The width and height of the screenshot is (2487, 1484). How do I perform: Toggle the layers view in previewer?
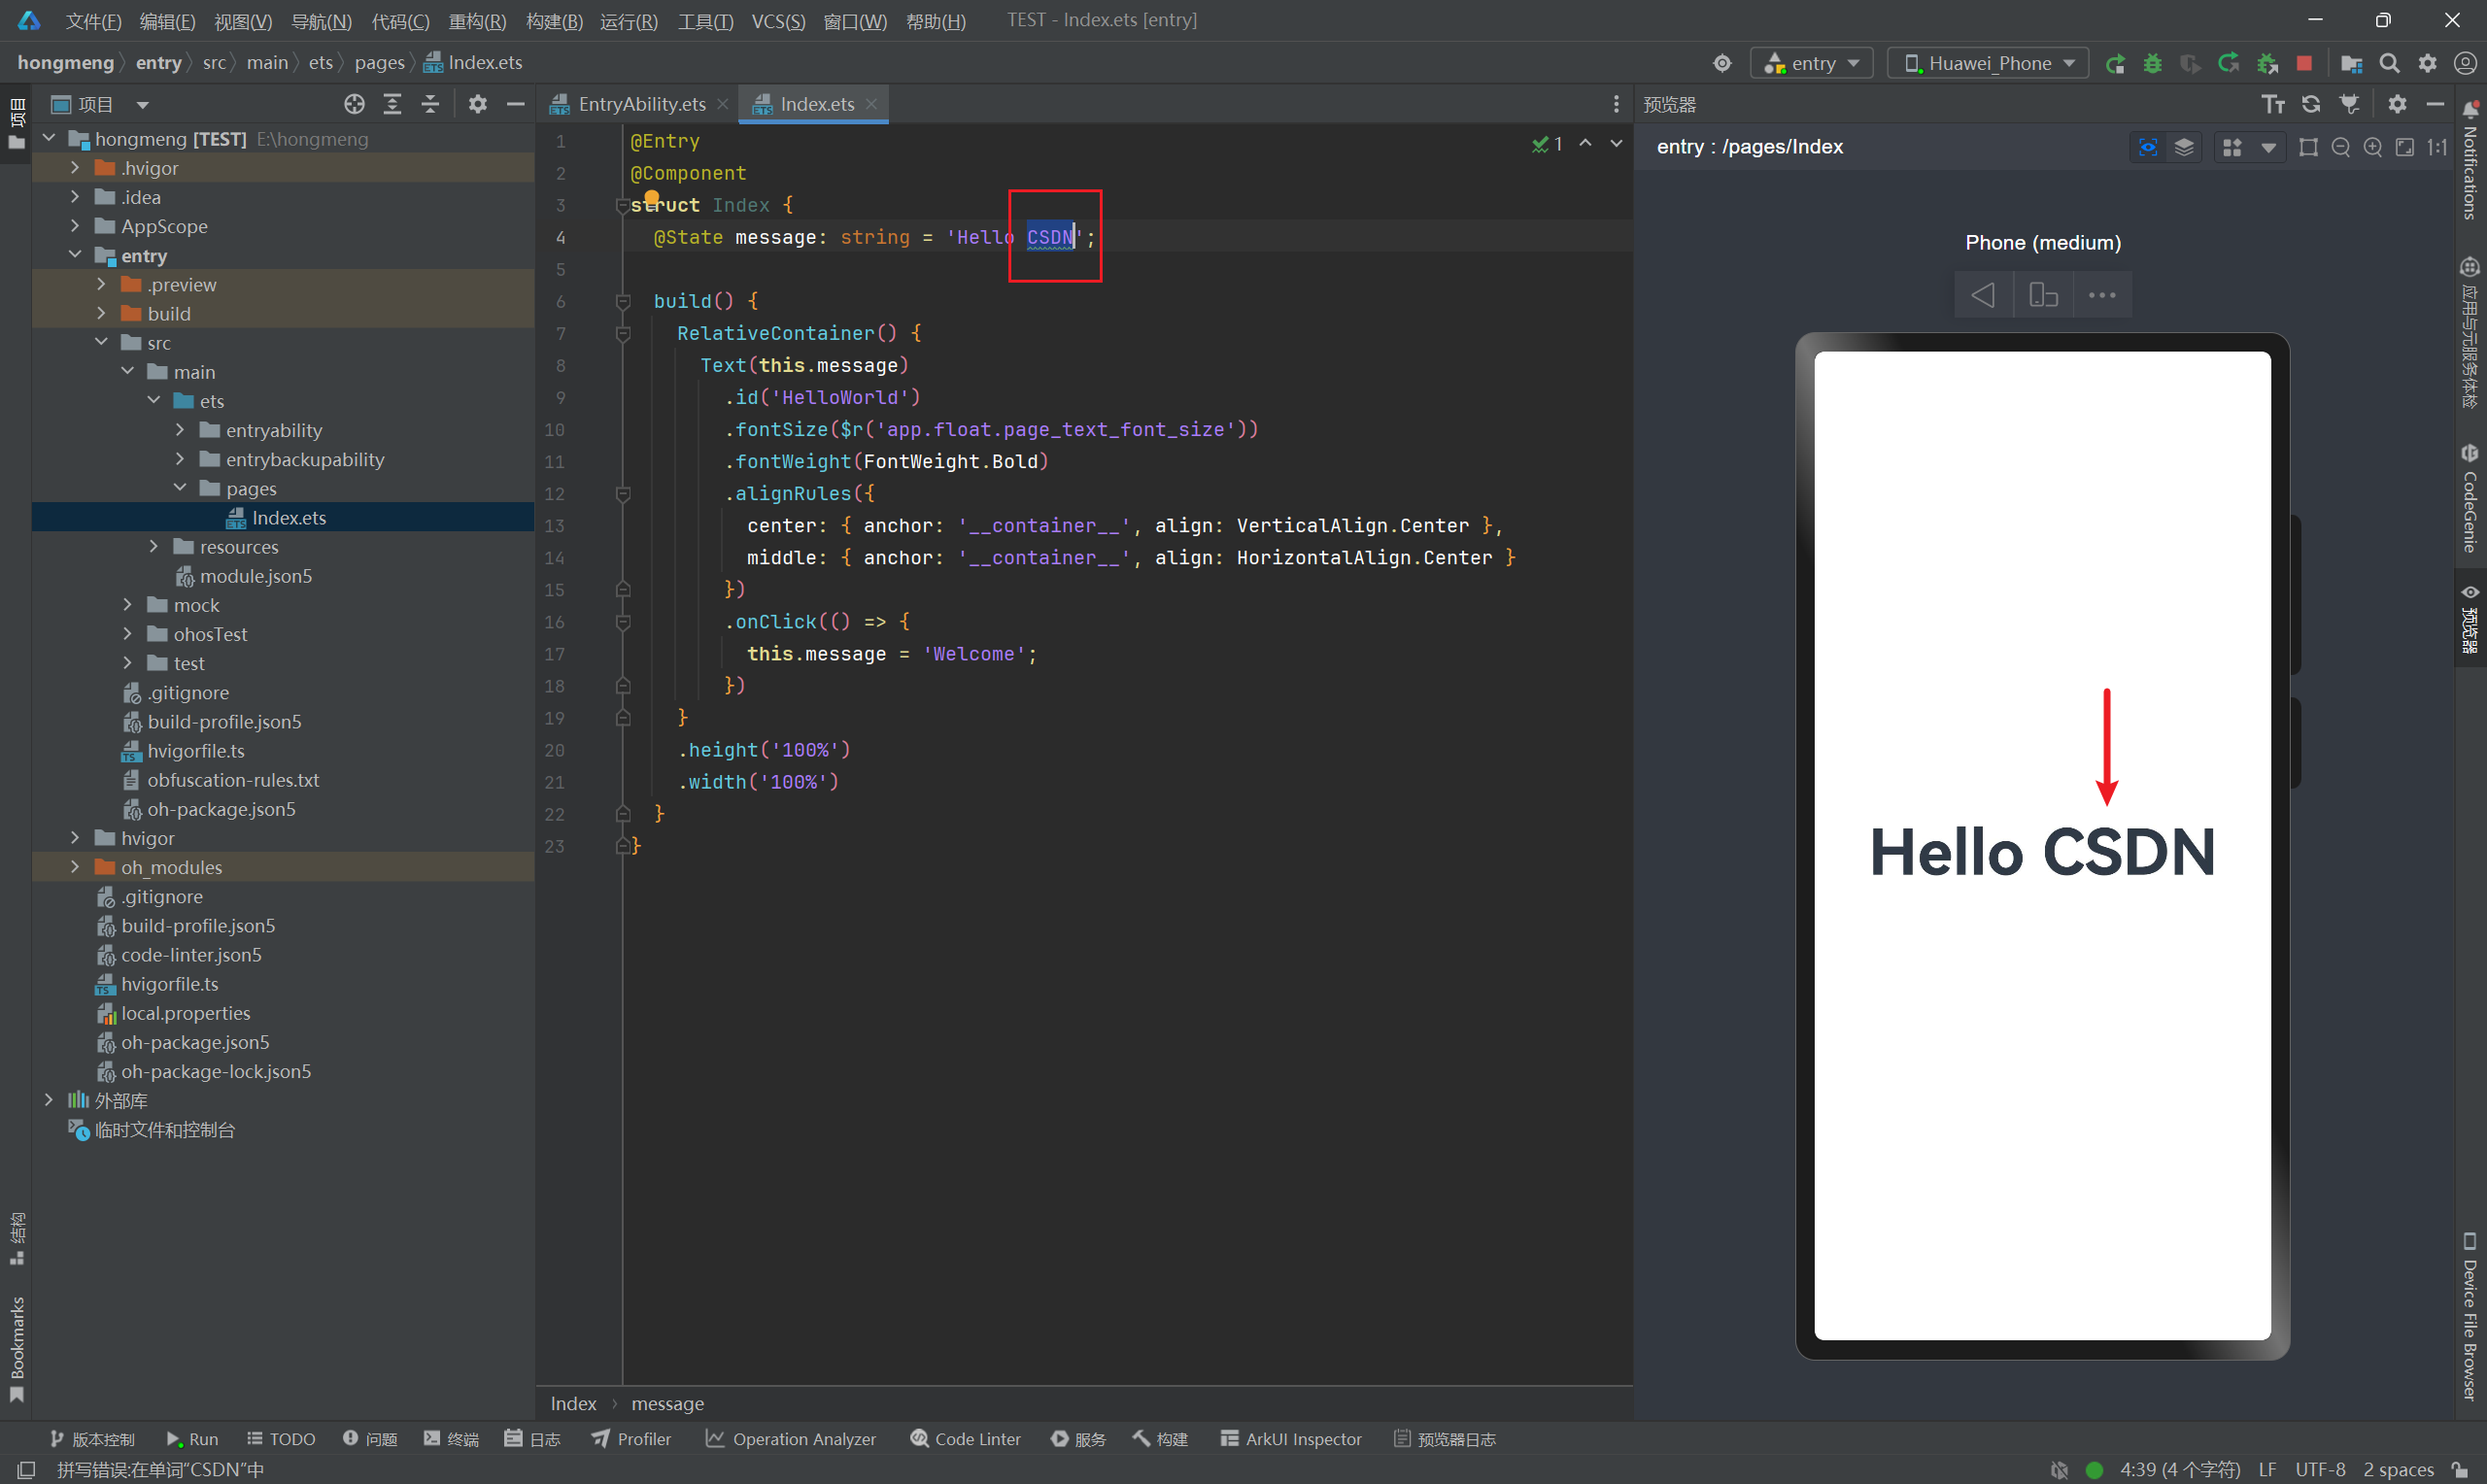2184,147
